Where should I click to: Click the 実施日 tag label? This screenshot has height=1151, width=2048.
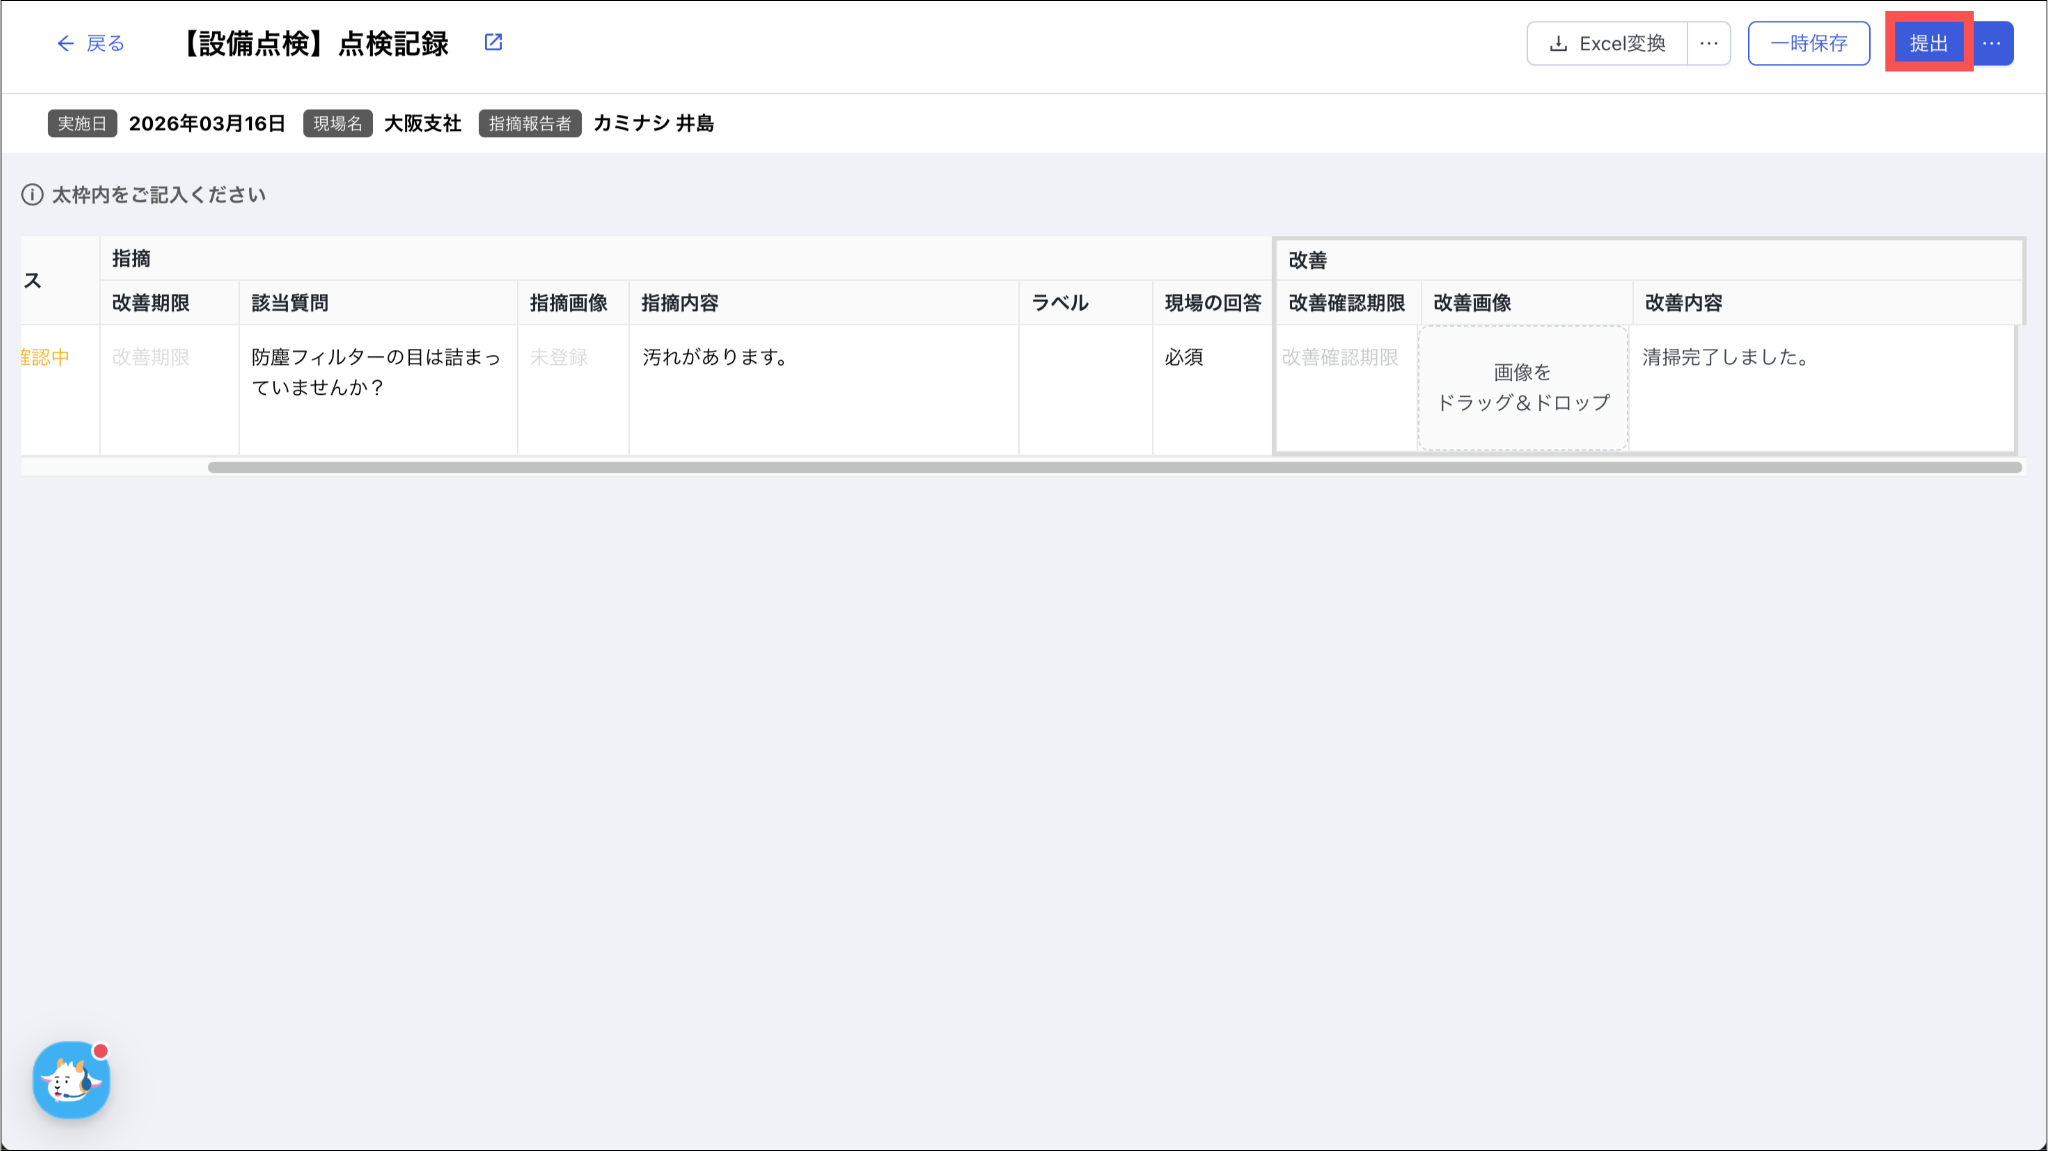[x=82, y=124]
